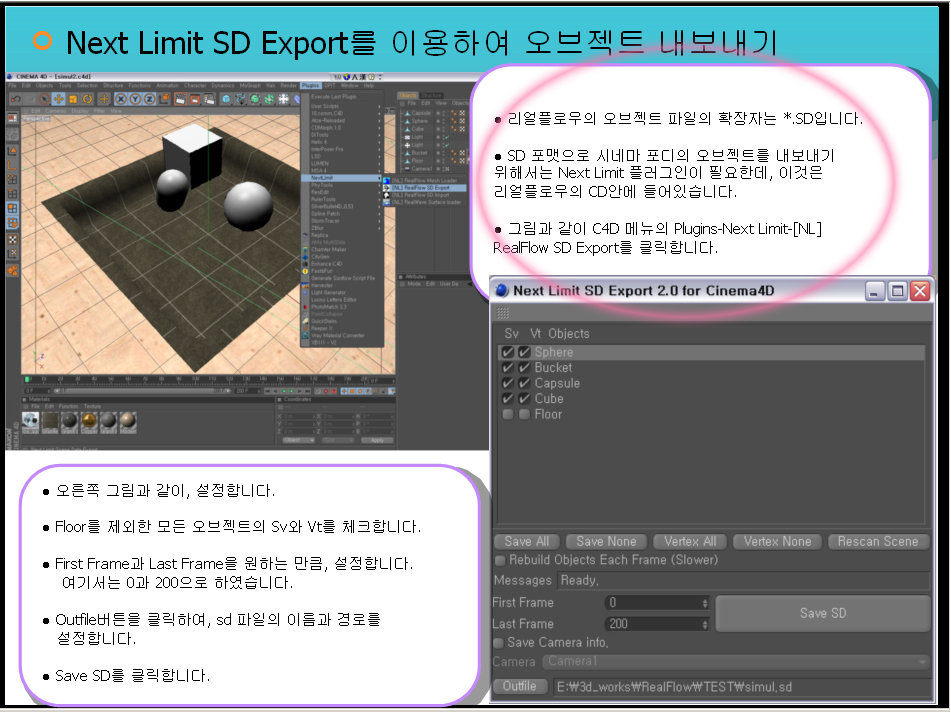Screen dimensions: 951x712
Task: Click the green NURBS generator icon
Action: (255, 99)
